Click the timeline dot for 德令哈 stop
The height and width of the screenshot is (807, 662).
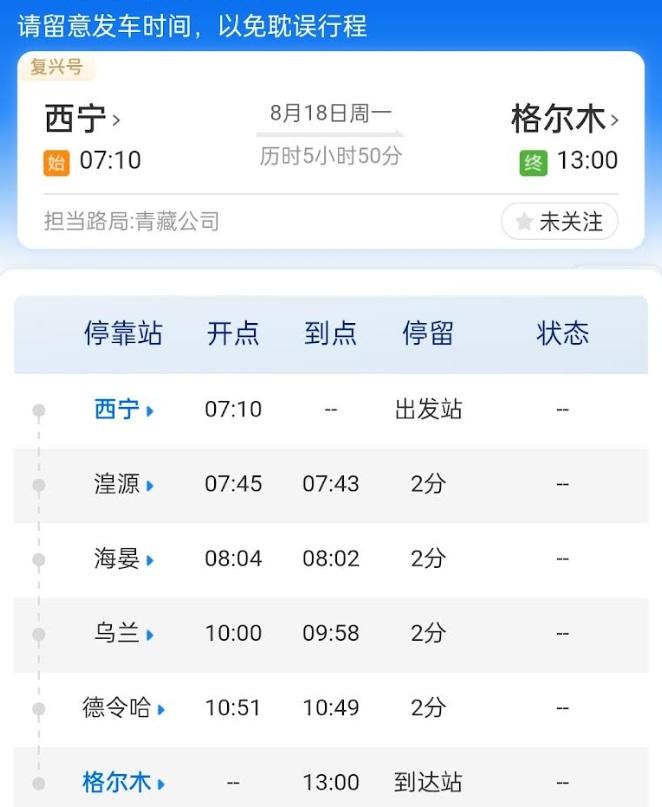[39, 709]
